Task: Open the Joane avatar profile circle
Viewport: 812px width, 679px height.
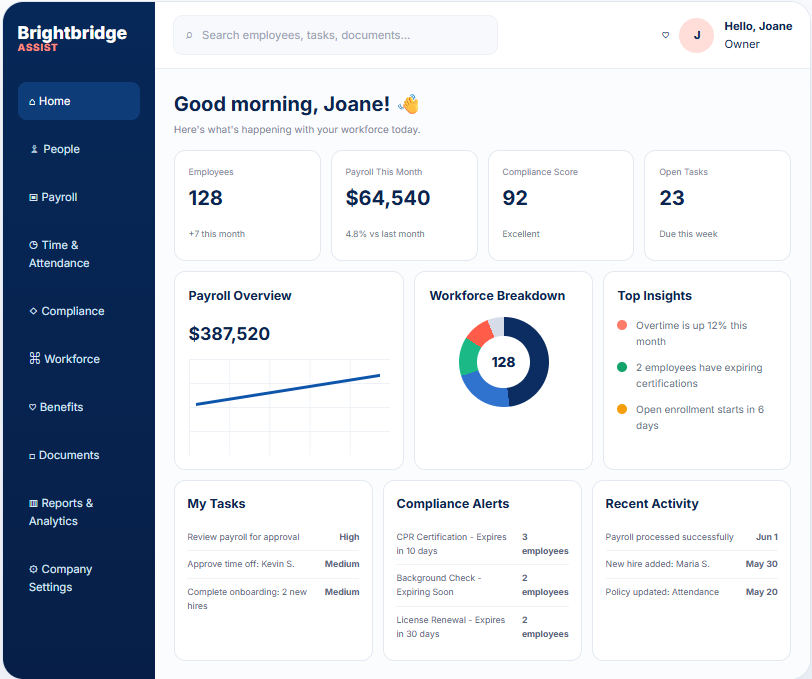Action: pyautogui.click(x=697, y=35)
